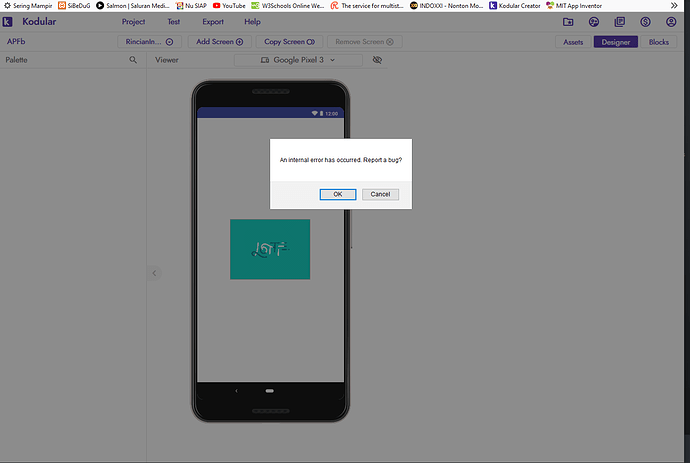Click the Remove Screen button
Screen dimensions: 690x463
pyautogui.click(x=364, y=42)
